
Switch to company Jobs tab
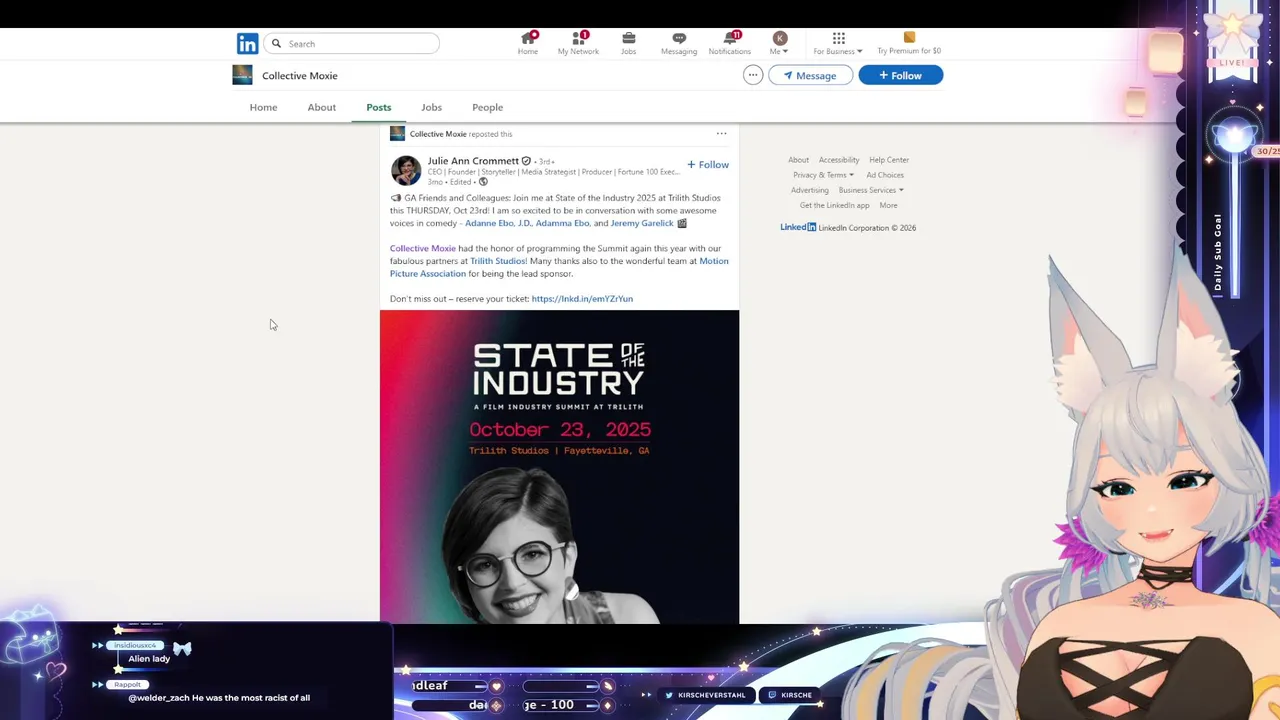431,107
